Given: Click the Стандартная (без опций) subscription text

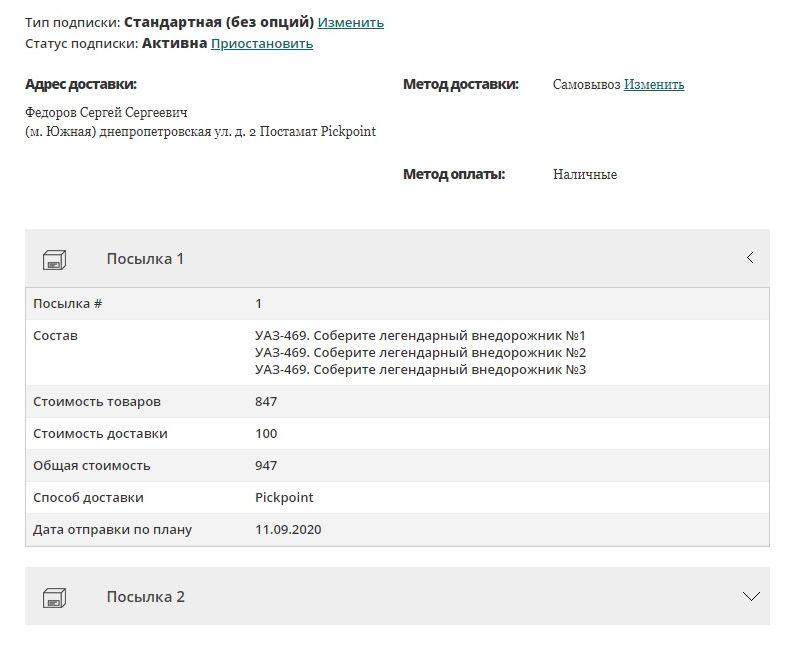Looking at the screenshot, I should pos(218,22).
